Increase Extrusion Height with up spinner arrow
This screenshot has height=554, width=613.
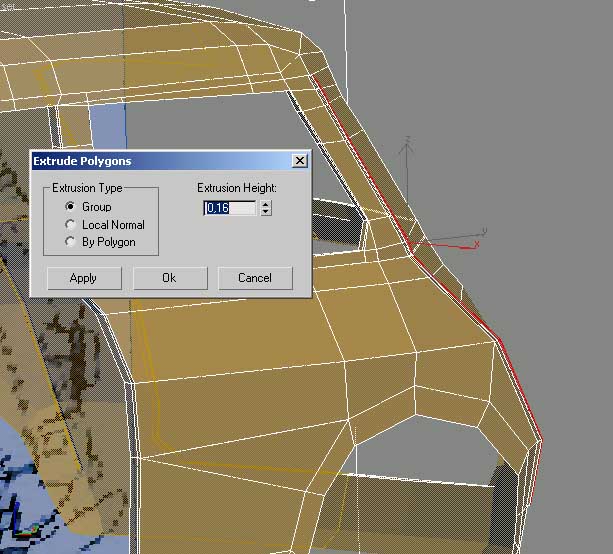tap(266, 204)
